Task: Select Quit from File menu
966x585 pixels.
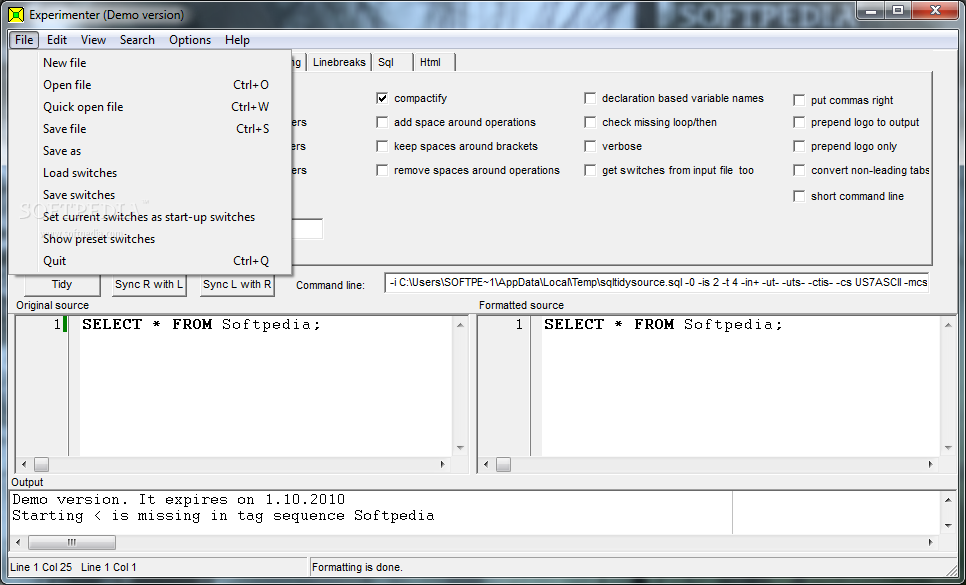Action: 150,261
